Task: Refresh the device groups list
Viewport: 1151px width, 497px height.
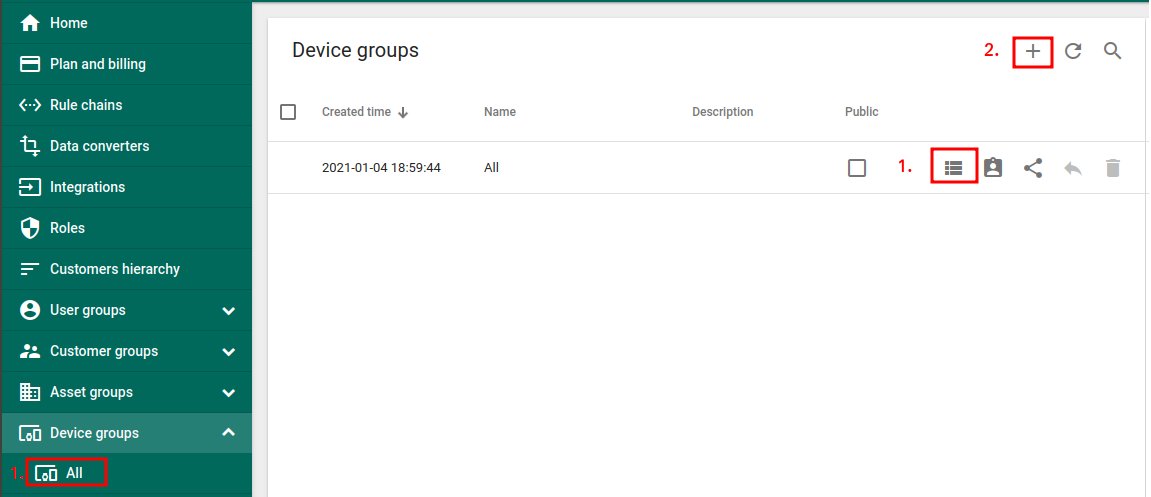Action: click(1073, 51)
